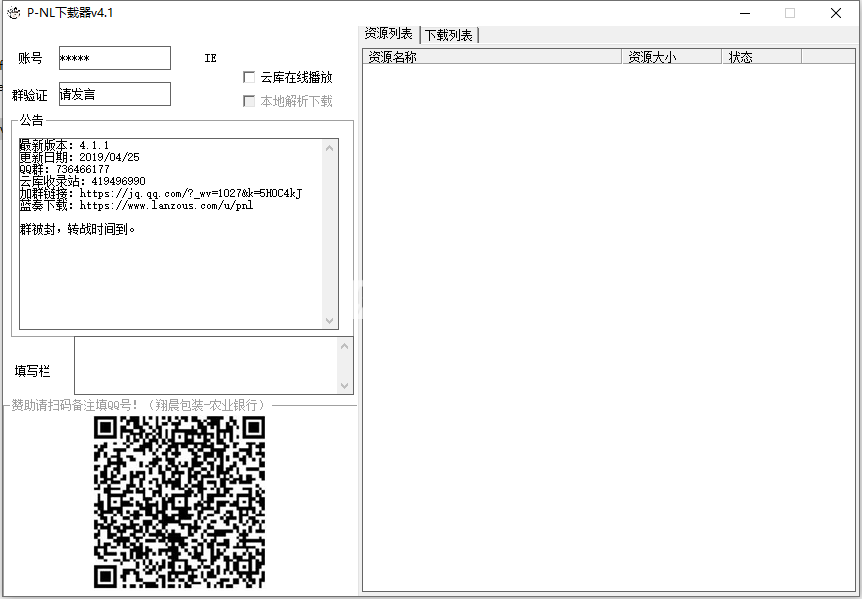Close the P-NL下载器 window

pyautogui.click(x=836, y=13)
